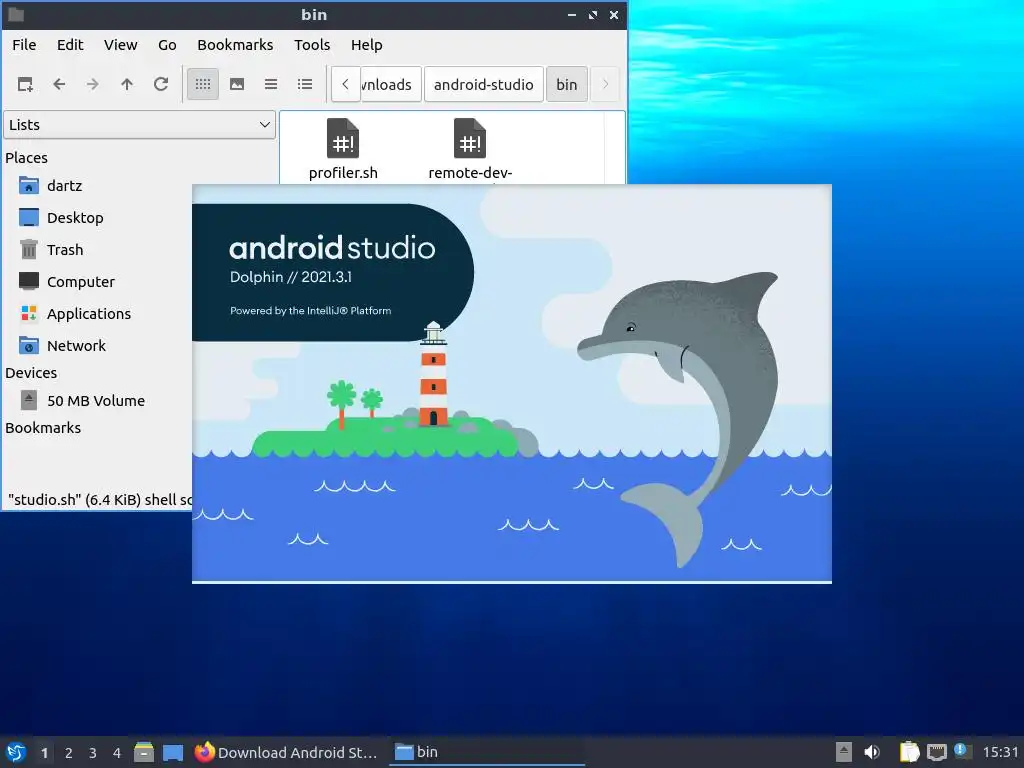Image resolution: width=1024 pixels, height=768 pixels.
Task: Switch to workspace 2
Action: tap(69, 753)
